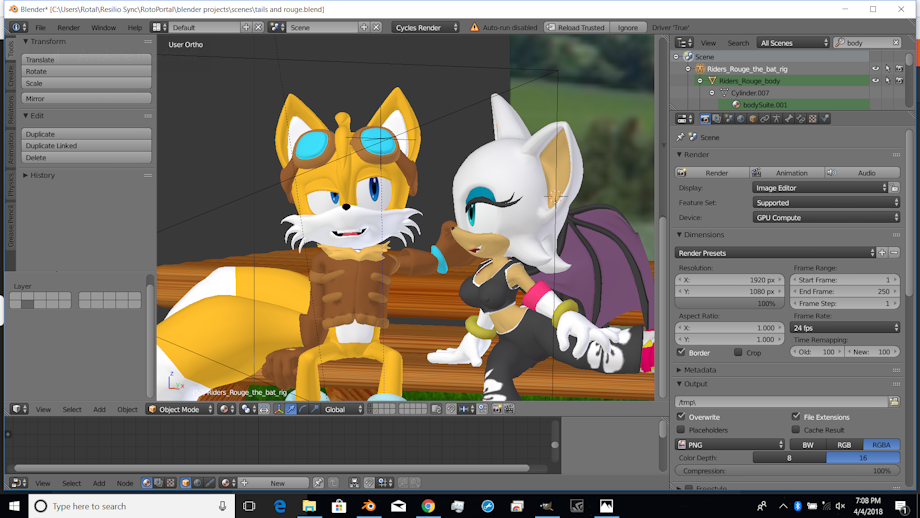The height and width of the screenshot is (518, 920).
Task: Toggle the Border checkbox
Action: pyautogui.click(x=681, y=353)
